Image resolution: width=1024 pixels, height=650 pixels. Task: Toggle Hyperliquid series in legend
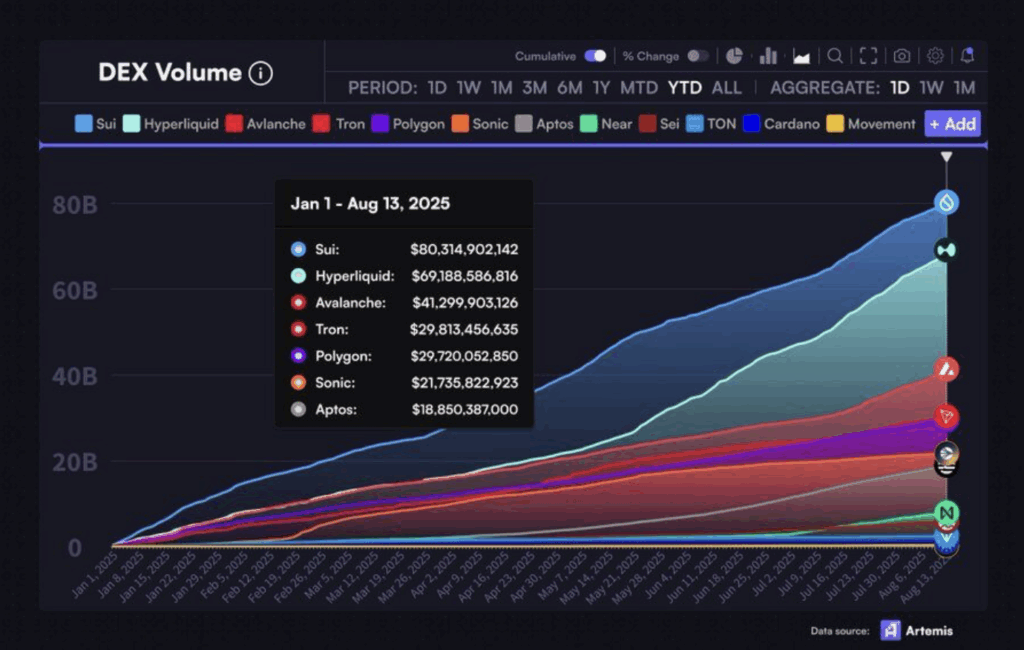point(171,124)
